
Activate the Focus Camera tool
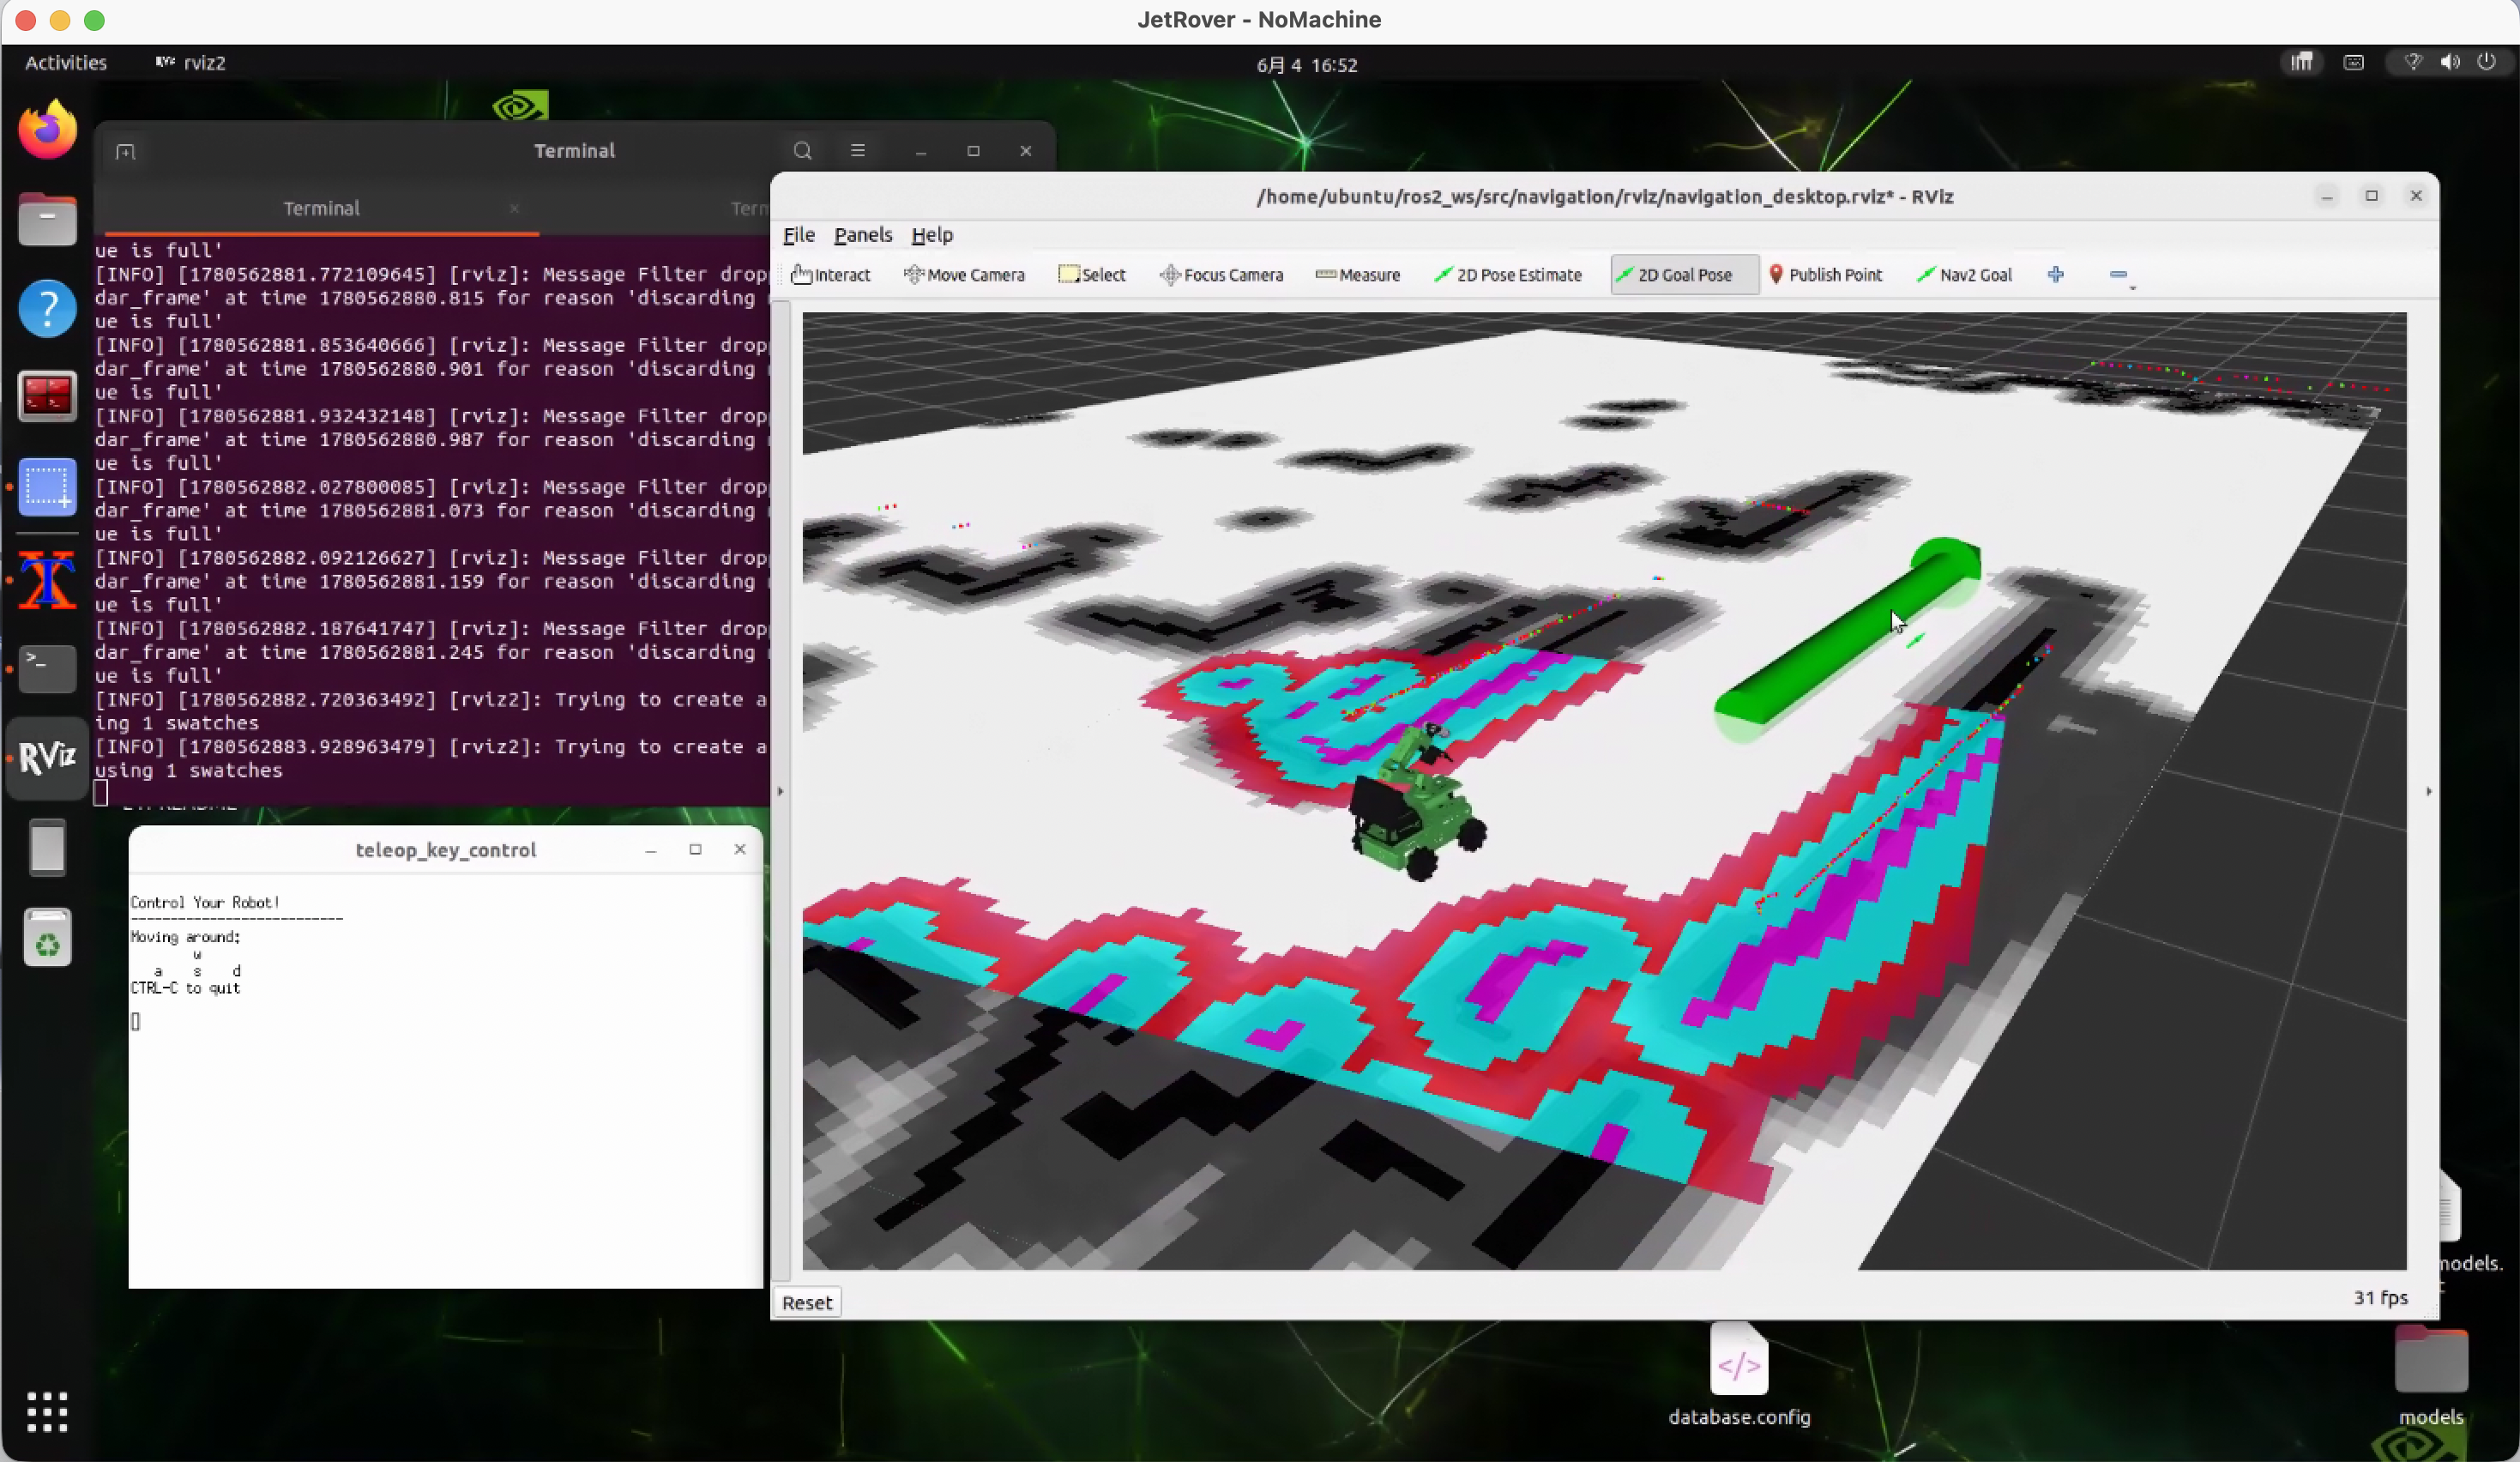(1221, 275)
